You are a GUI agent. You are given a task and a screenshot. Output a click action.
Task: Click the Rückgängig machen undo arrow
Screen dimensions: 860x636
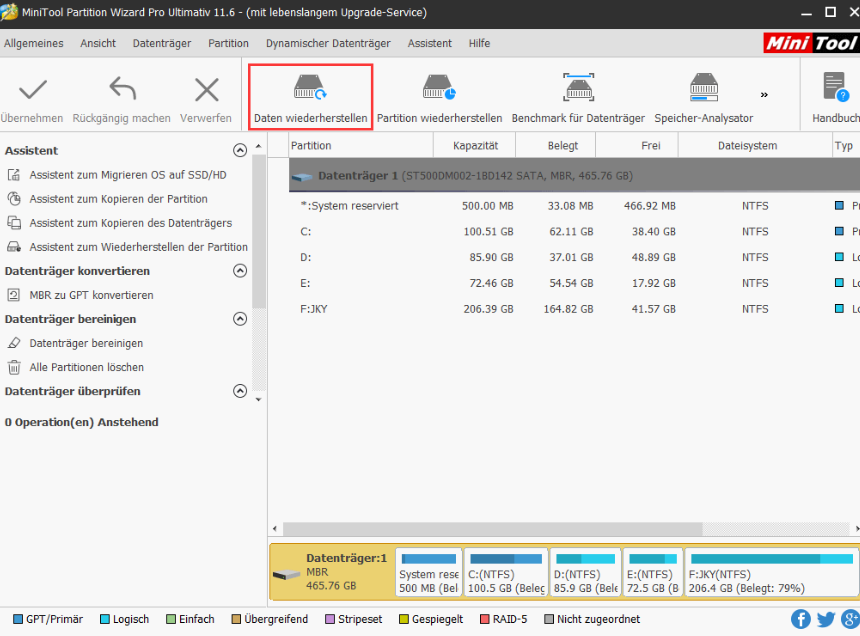point(122,89)
